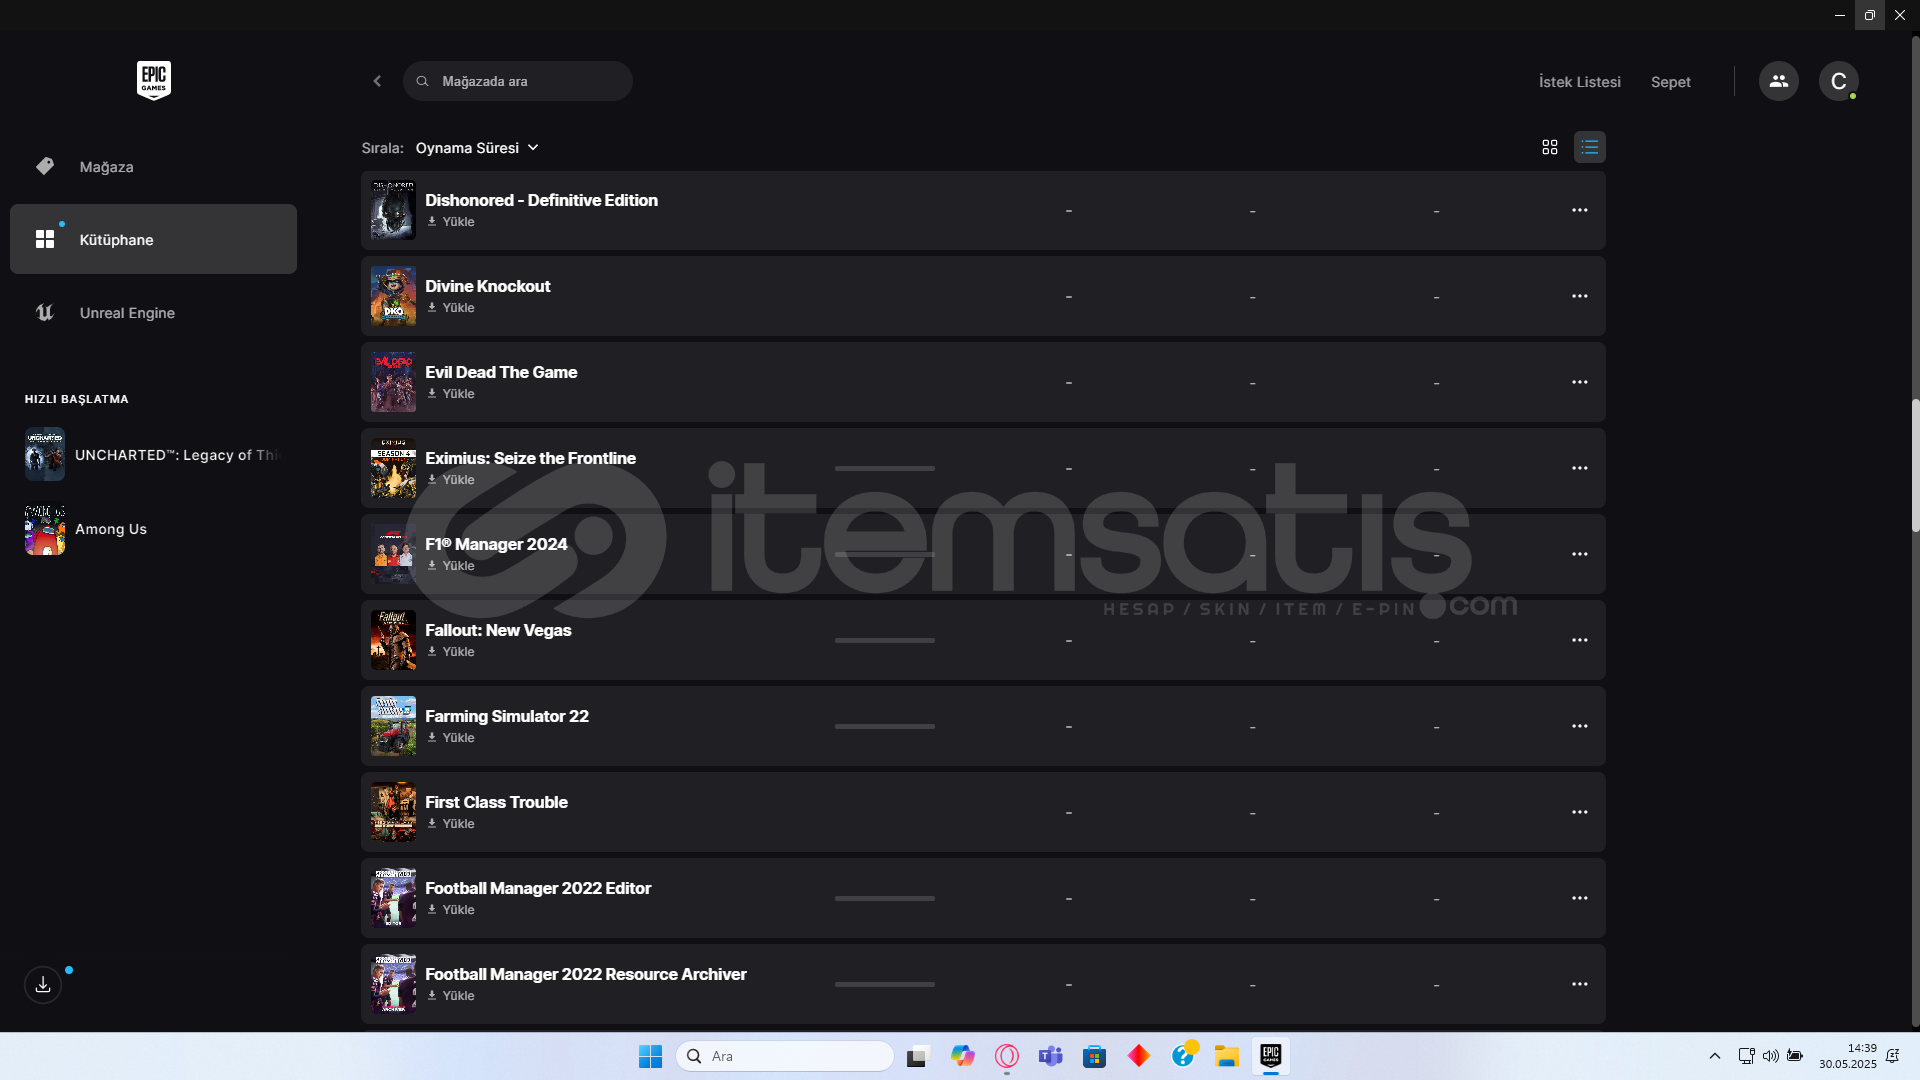Open more options for Dishonored - Definitive Edition
1920x1080 pixels.
click(x=1580, y=210)
